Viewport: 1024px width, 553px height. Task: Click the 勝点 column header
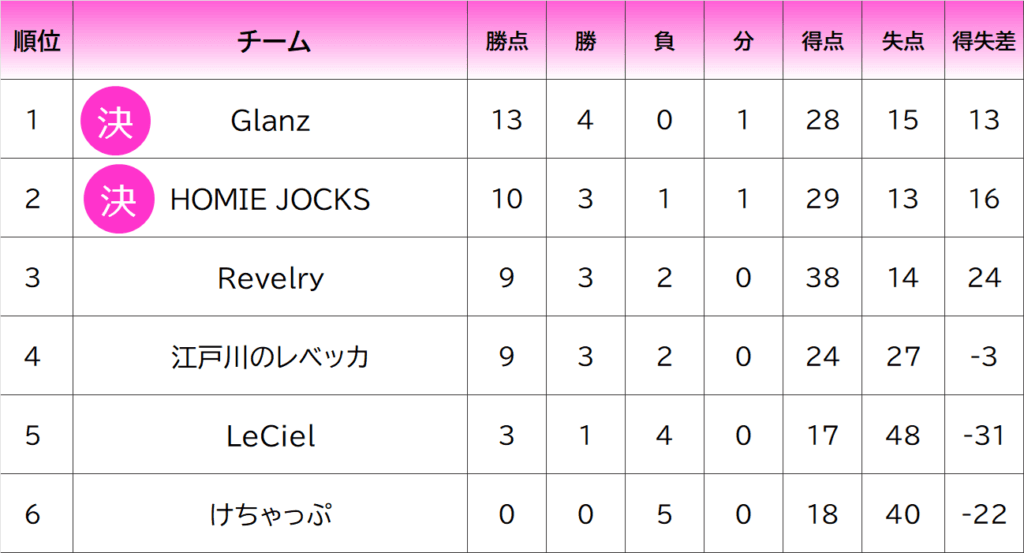tap(507, 42)
